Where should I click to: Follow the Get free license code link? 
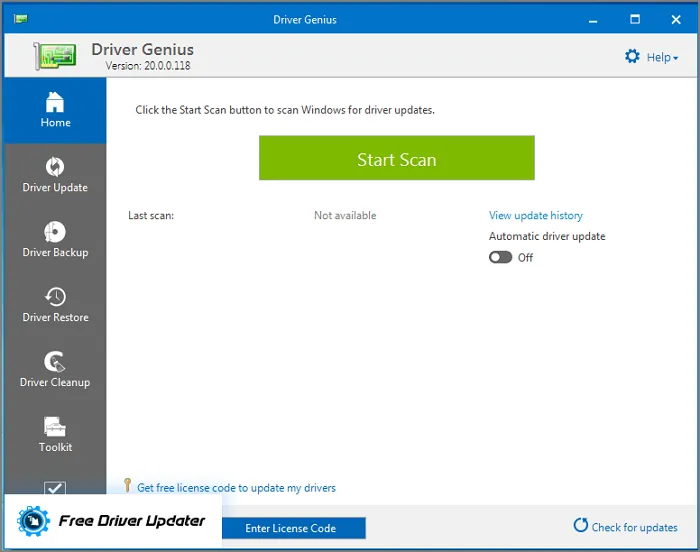(x=236, y=488)
